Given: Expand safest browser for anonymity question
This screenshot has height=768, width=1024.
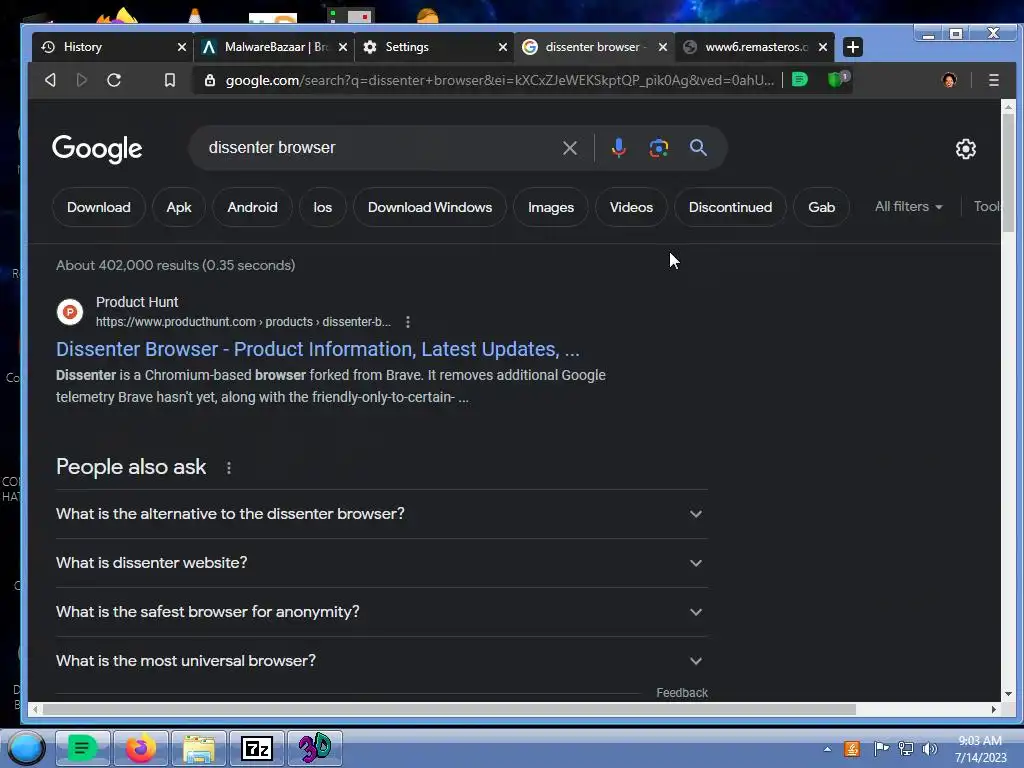Looking at the screenshot, I should click(381, 612).
